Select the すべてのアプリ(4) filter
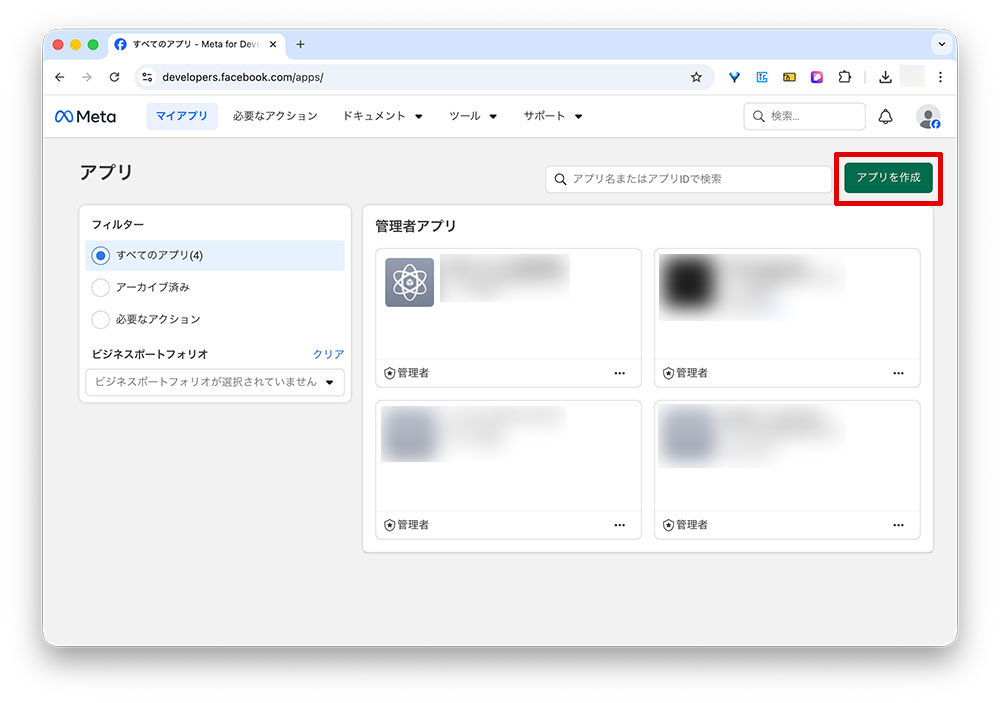Viewport: 1000px width, 703px height. point(100,255)
